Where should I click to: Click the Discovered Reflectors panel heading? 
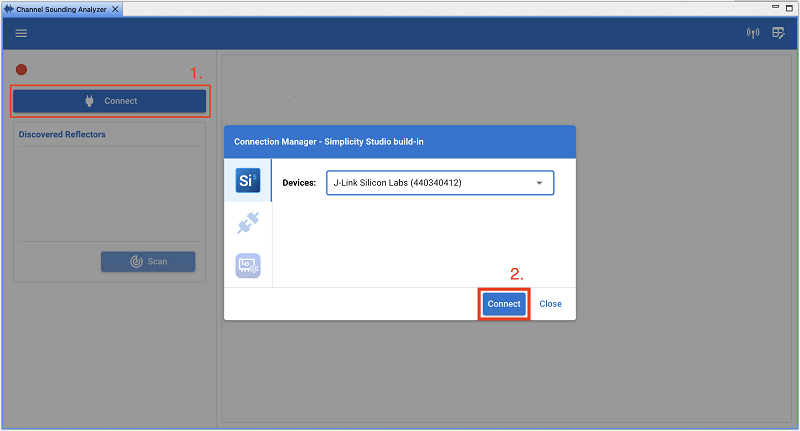(x=62, y=134)
